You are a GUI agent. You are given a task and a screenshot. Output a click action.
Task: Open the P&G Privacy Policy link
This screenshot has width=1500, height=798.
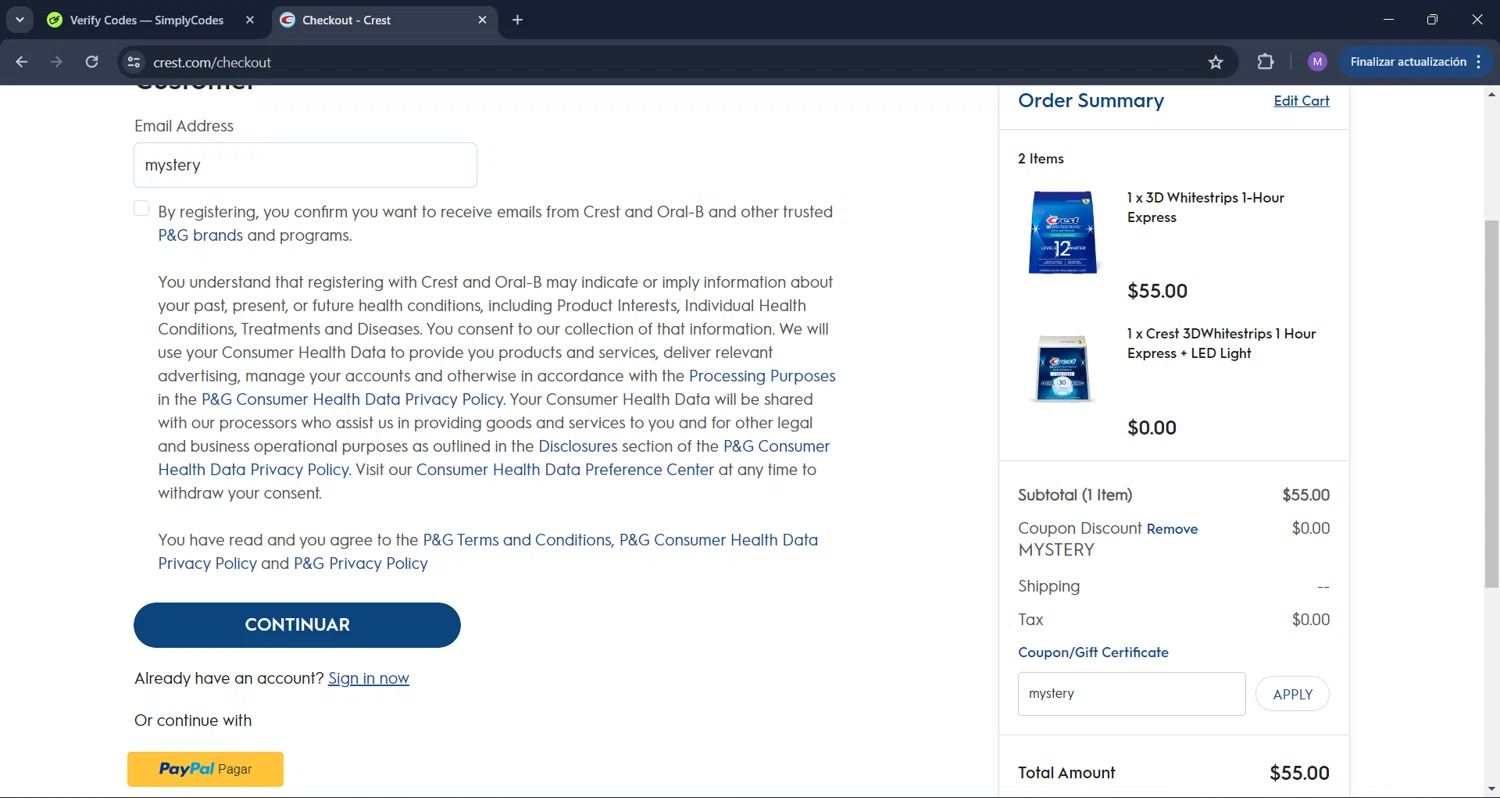[361, 564]
